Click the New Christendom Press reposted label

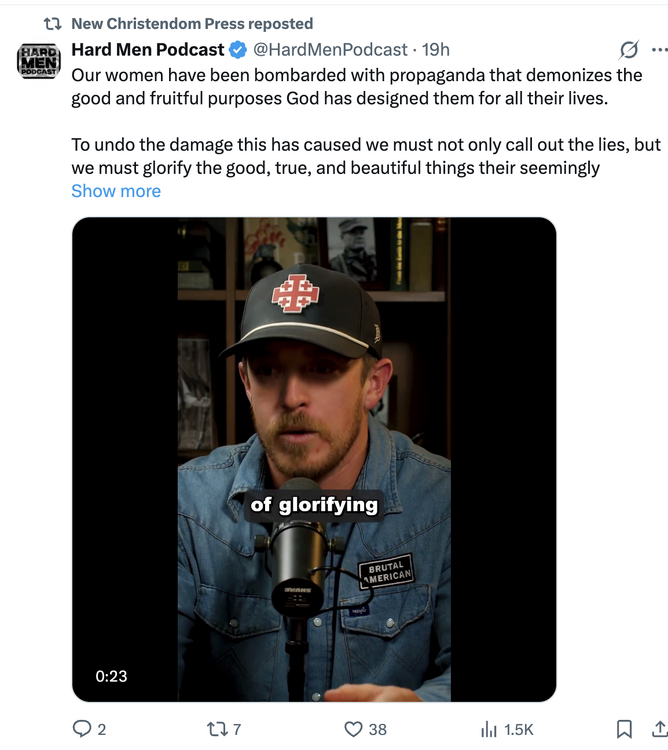(192, 23)
